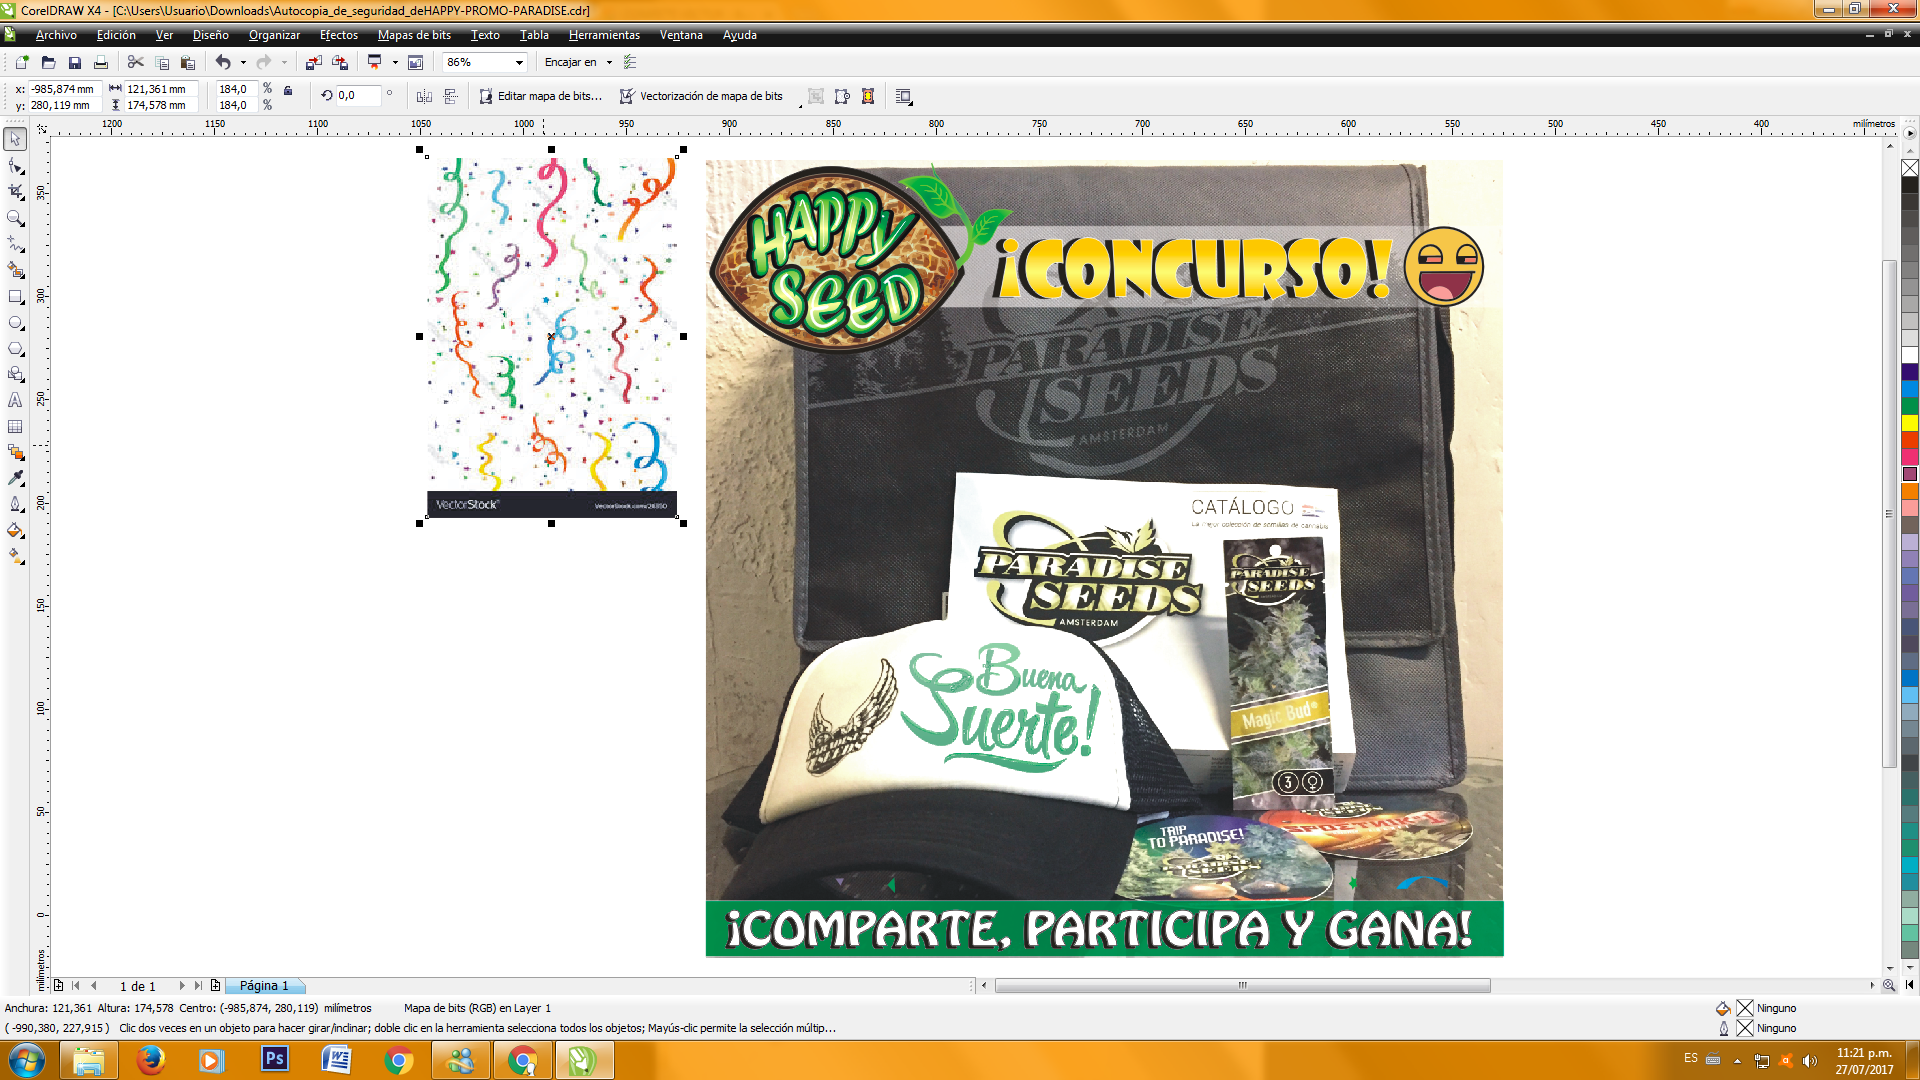Select the Outline pen tool
Image resolution: width=1920 pixels, height=1080 pixels.
pos(15,505)
